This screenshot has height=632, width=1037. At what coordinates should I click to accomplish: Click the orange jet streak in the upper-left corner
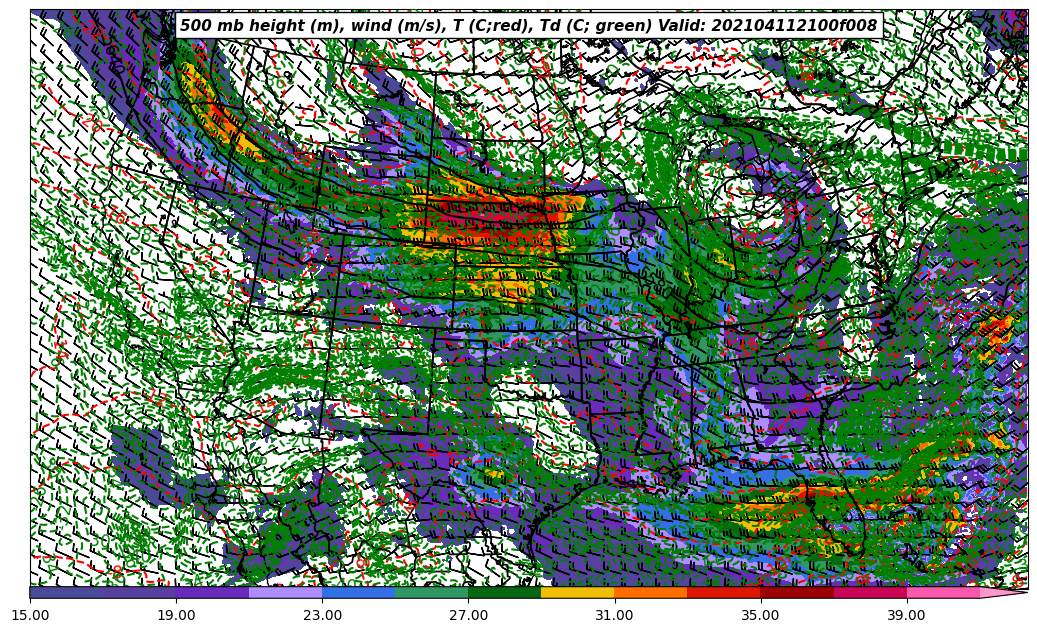click(x=215, y=110)
